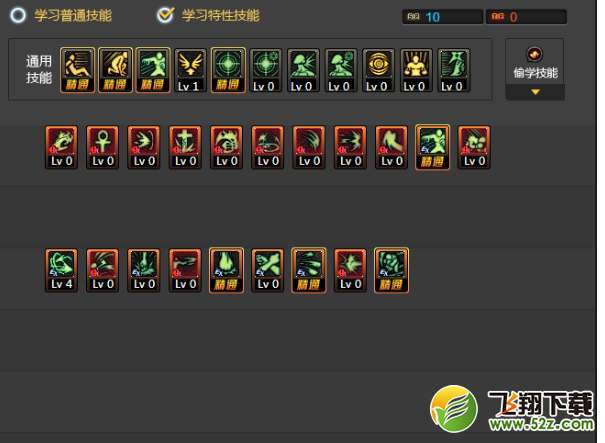This screenshot has width=605, height=443.
Task: Select the last red skill in the upper row
Action: 474,147
